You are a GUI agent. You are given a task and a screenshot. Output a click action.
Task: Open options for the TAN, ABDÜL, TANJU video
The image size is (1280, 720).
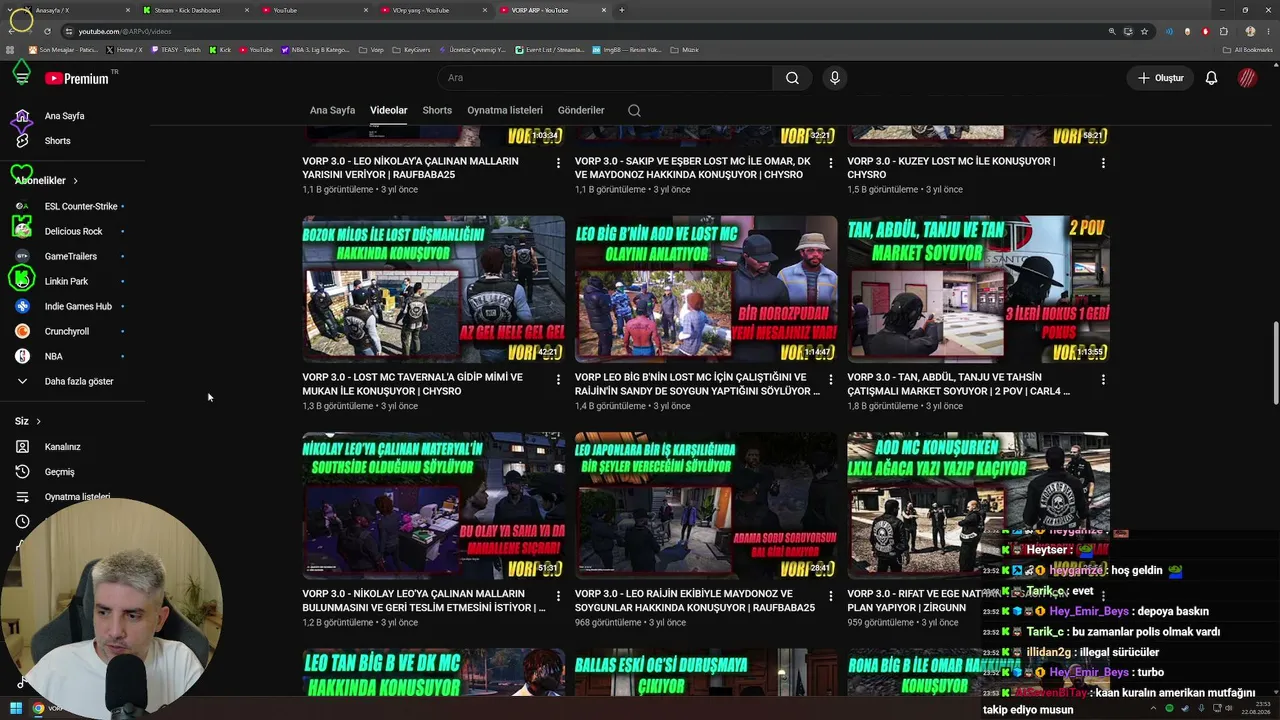point(1103,379)
